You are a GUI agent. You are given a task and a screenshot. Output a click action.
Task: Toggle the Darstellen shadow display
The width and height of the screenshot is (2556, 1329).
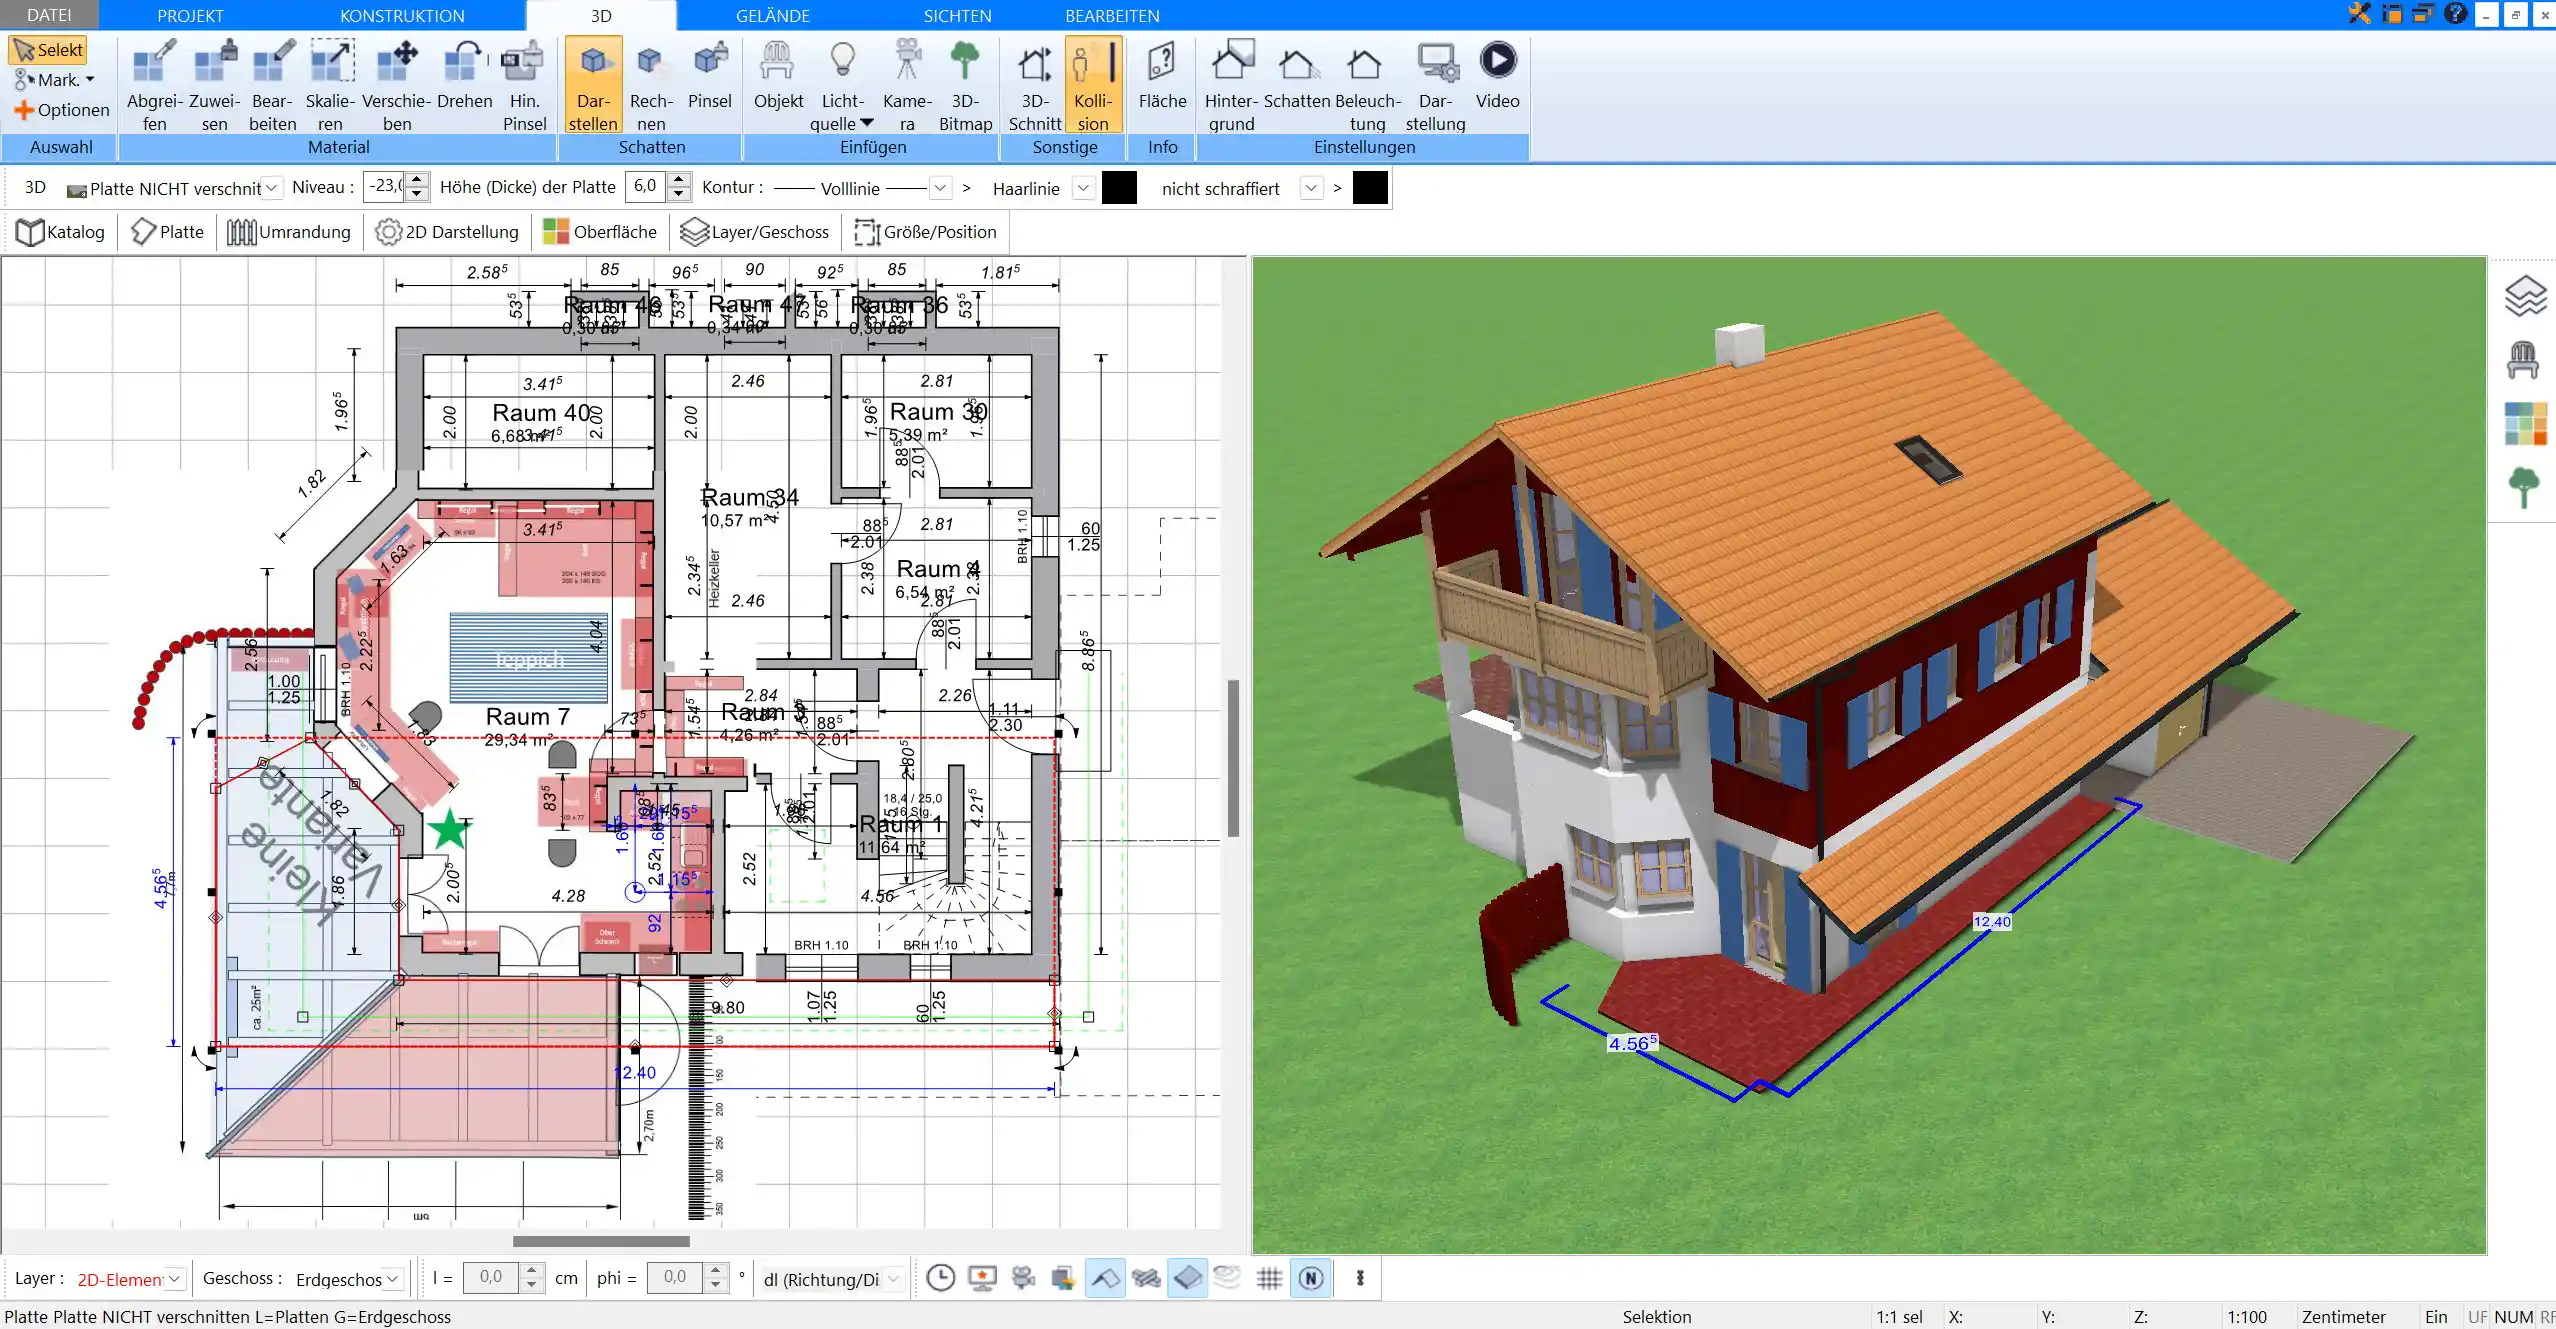594,85
